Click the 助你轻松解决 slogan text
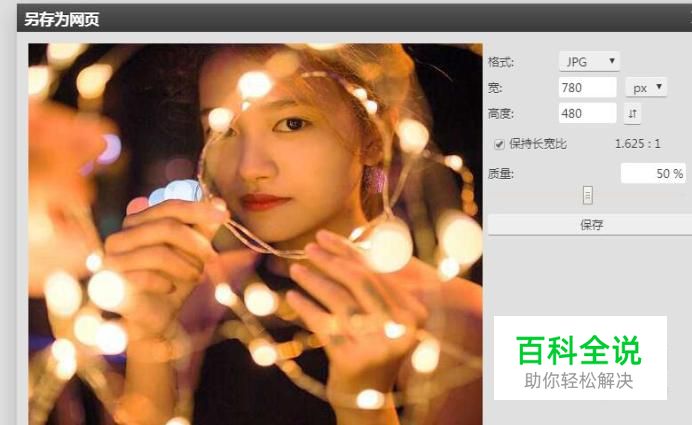 [x=579, y=381]
